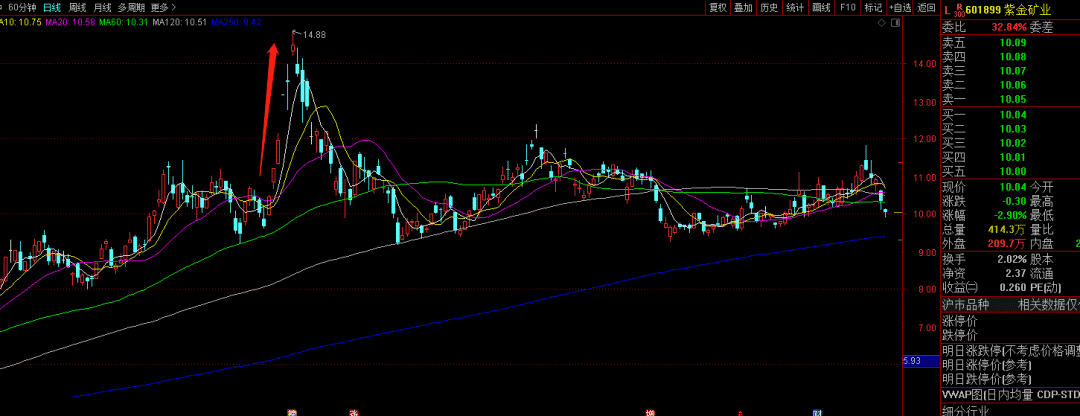This screenshot has height=416, width=1080.
Task: Add stock via +自选 button
Action: click(900, 8)
